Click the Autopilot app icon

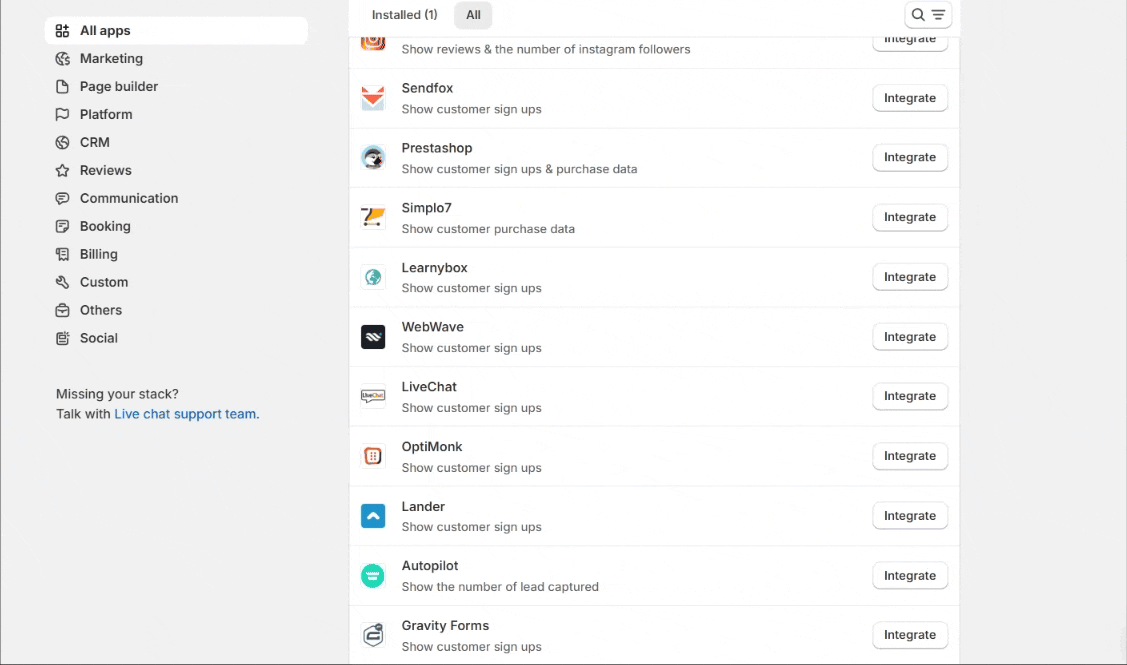373,575
